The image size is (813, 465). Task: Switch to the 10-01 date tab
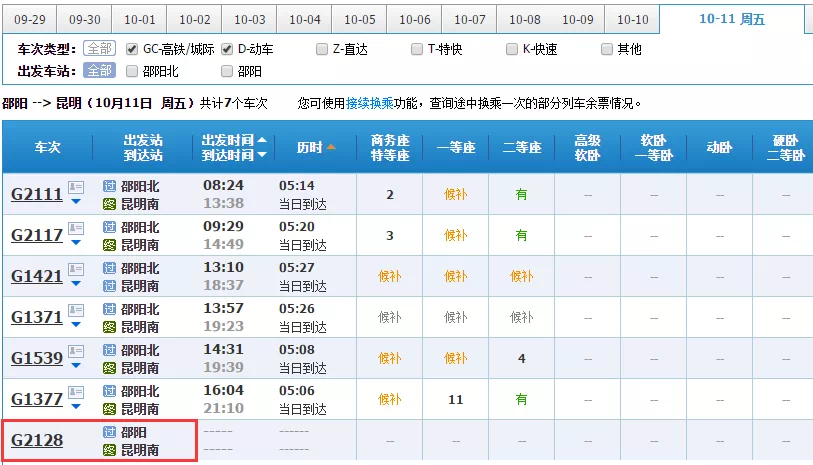(x=139, y=20)
